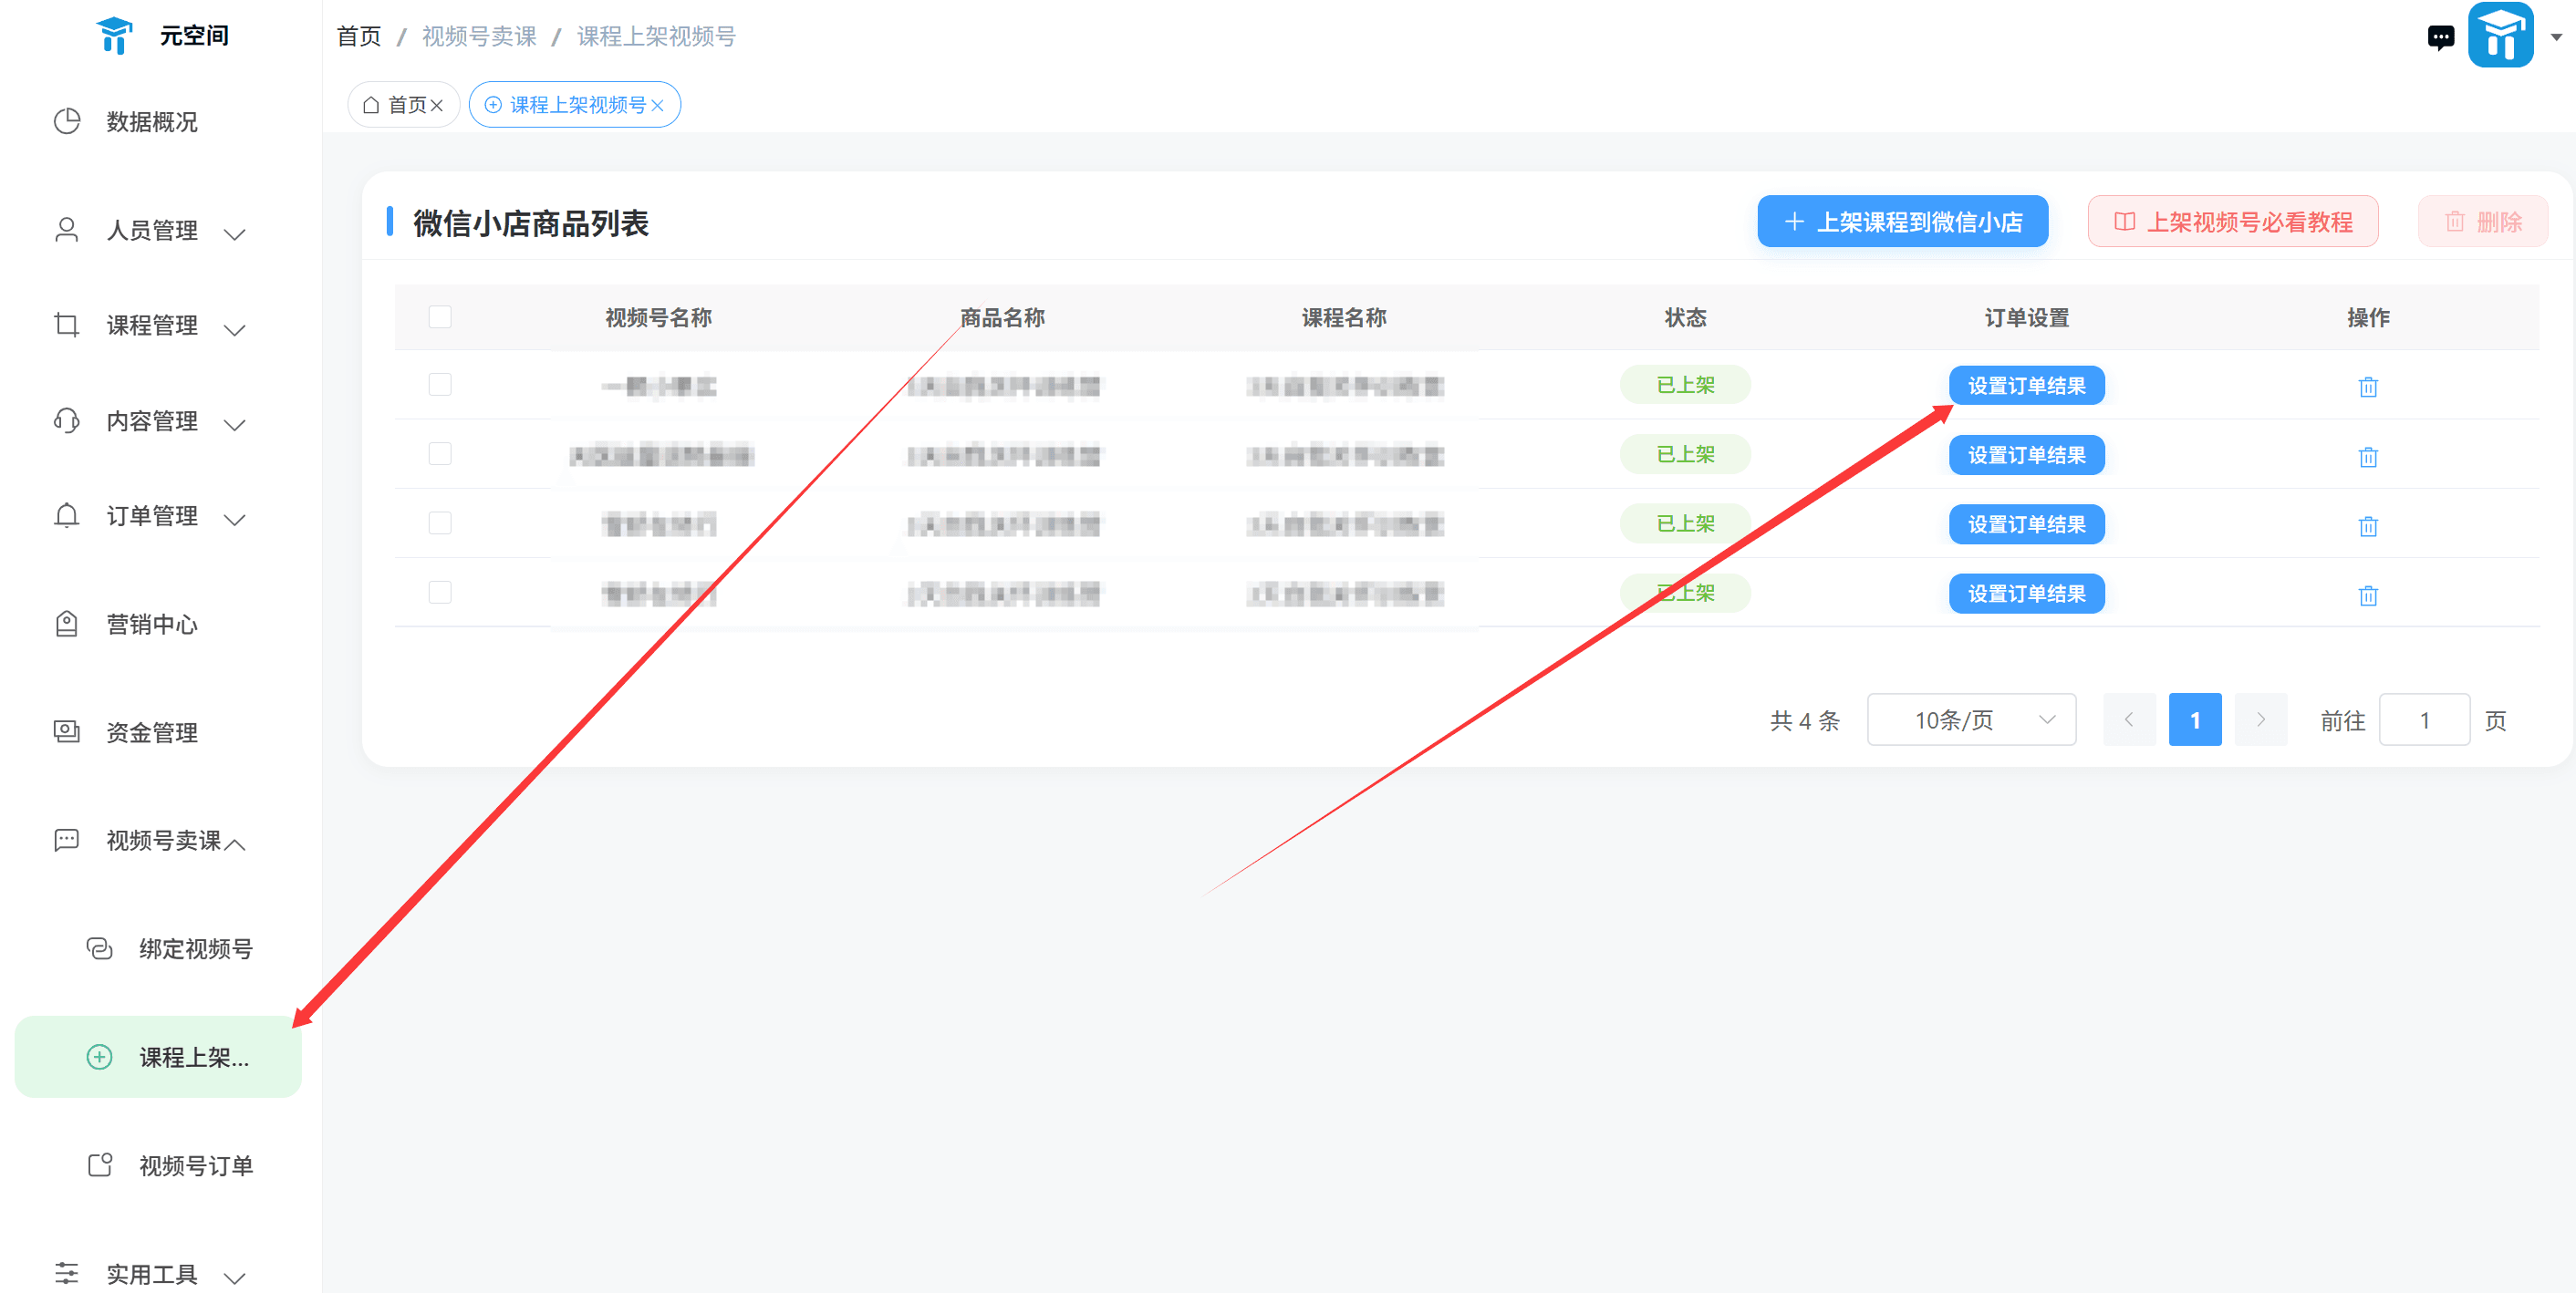Toggle the select-all header checkbox

[x=440, y=317]
